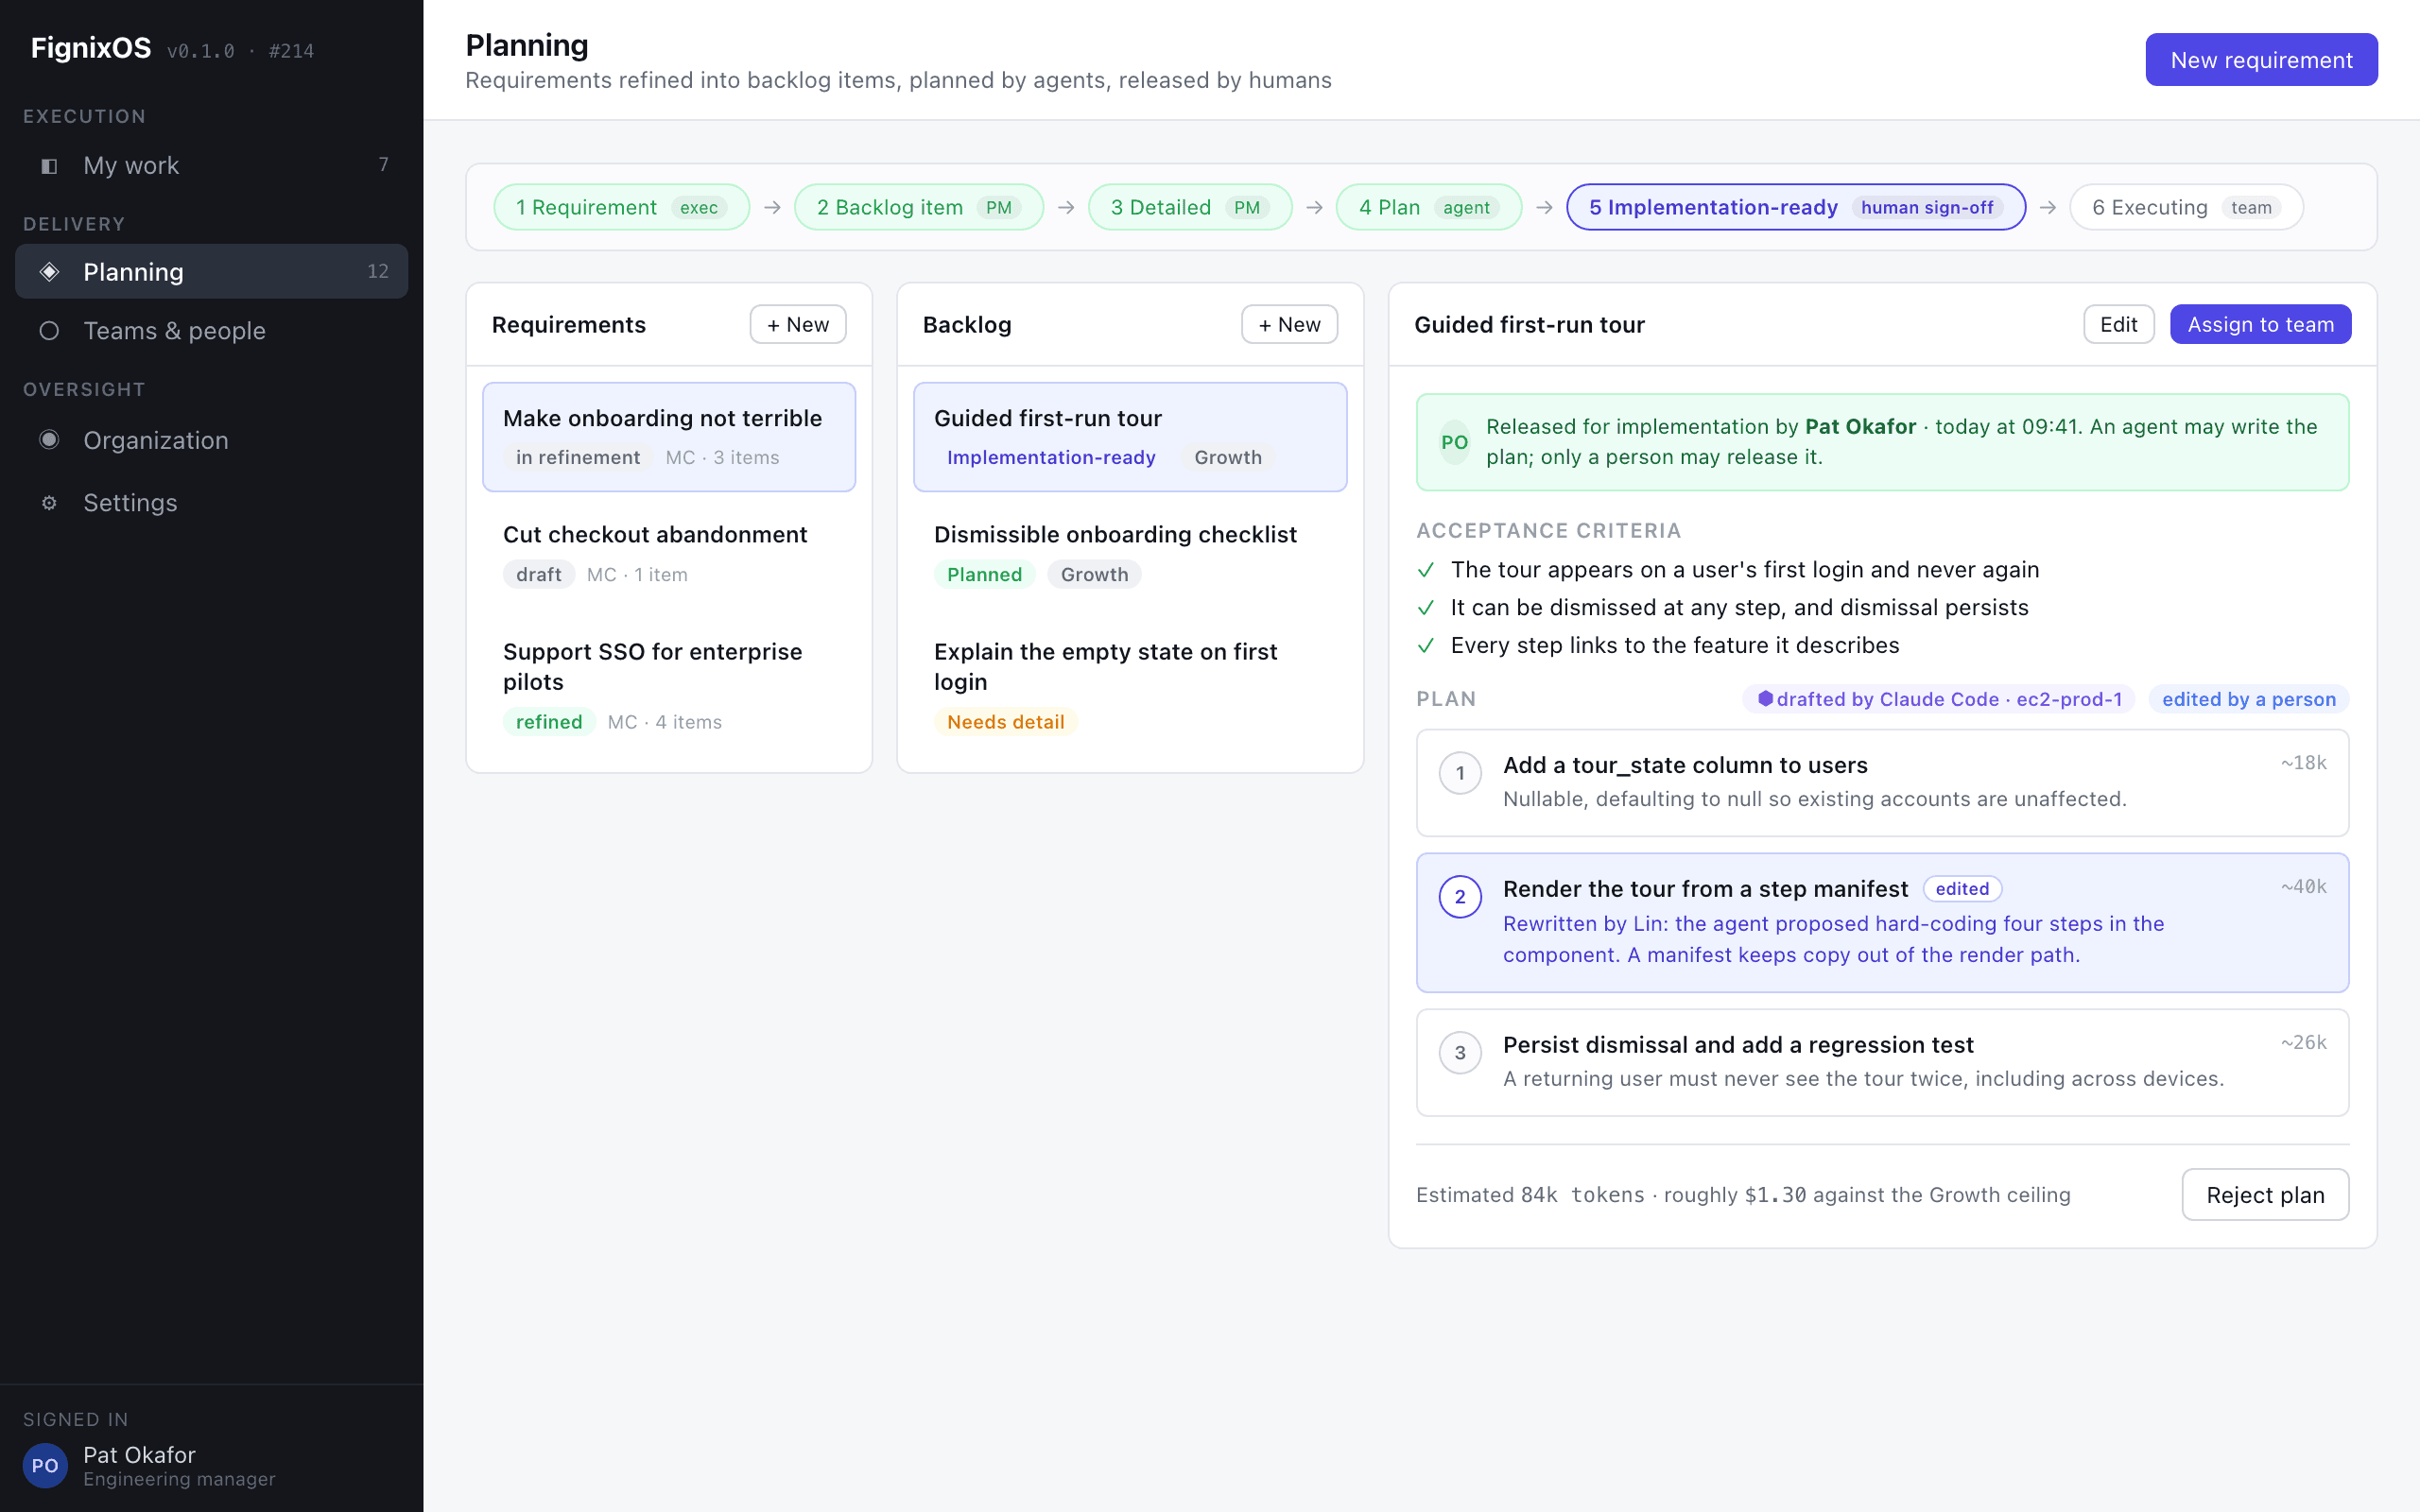Select stage 2 Backlog item pill
The height and width of the screenshot is (1512, 2420).
tap(918, 207)
